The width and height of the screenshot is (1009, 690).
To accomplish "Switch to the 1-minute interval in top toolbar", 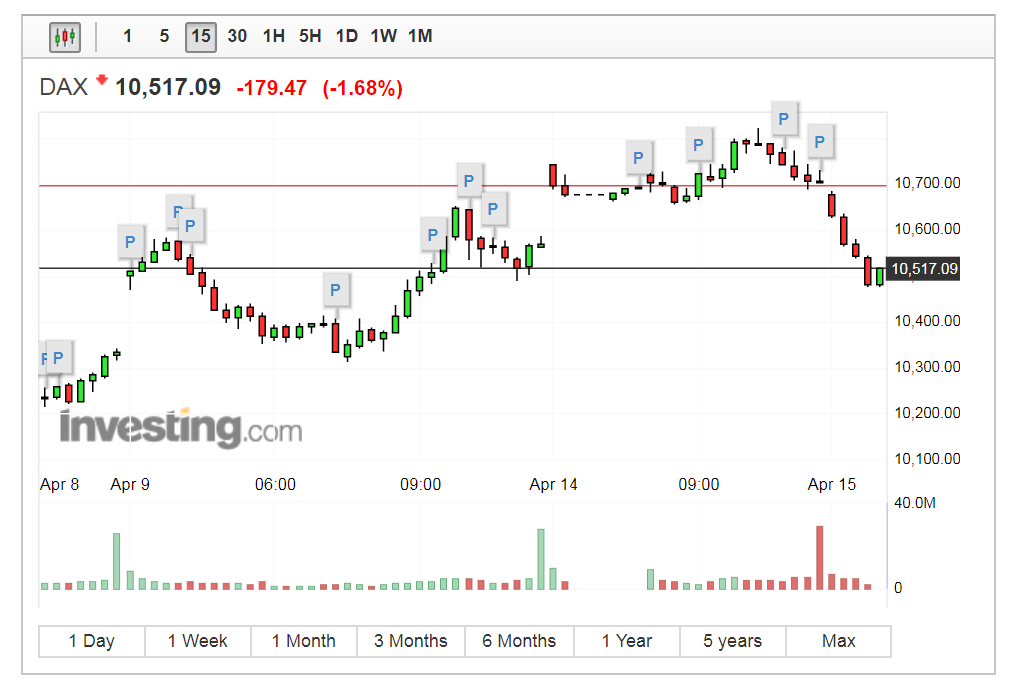I will (x=127, y=37).
